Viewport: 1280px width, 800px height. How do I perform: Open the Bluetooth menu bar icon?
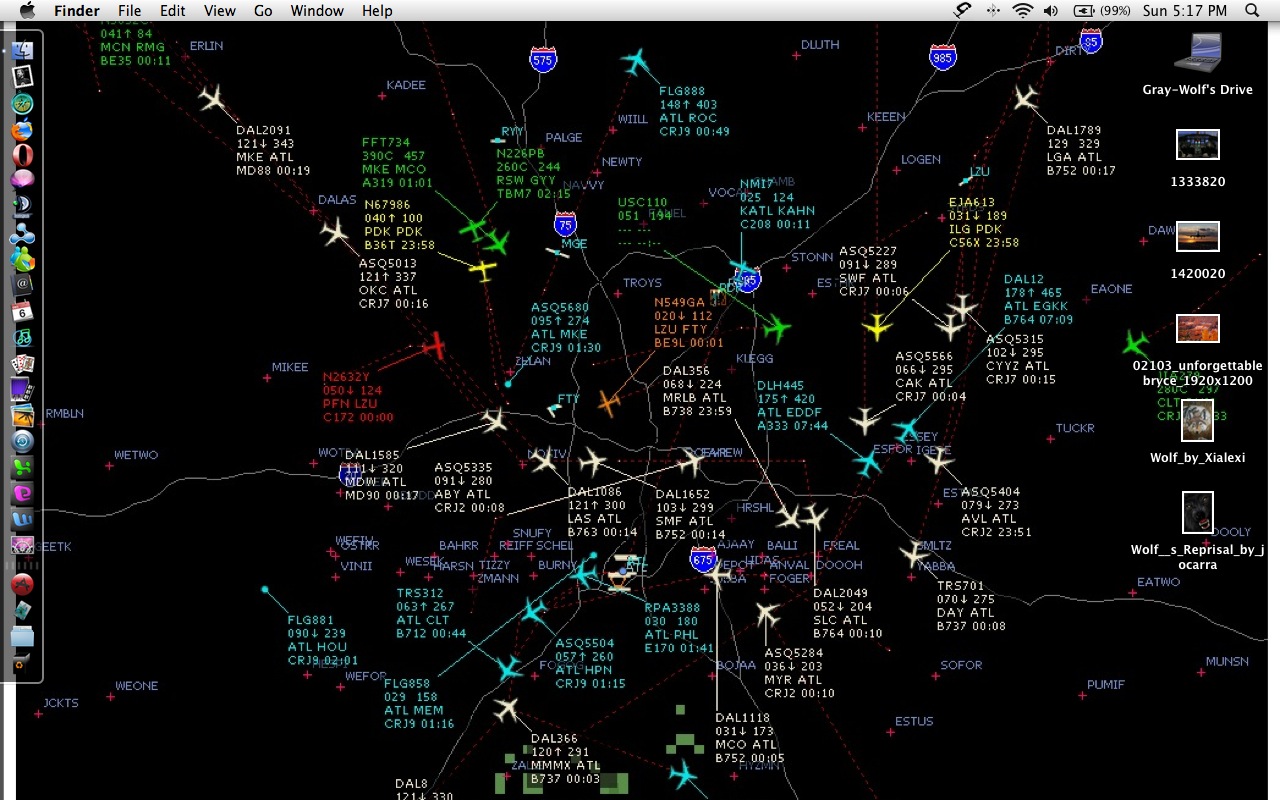click(993, 11)
